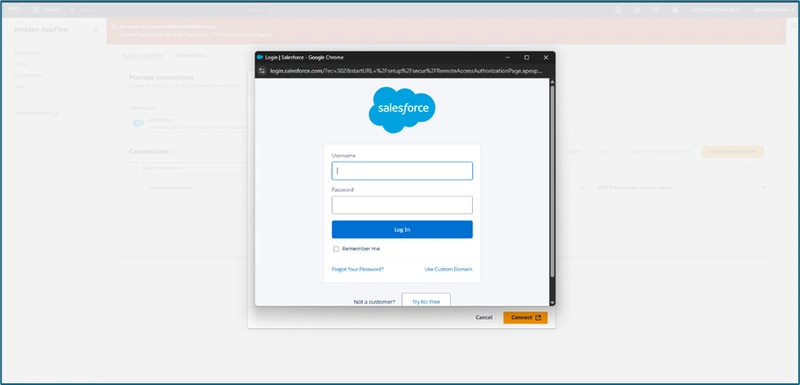Click Connection name column header
The width and height of the screenshot is (800, 385).
(171, 188)
